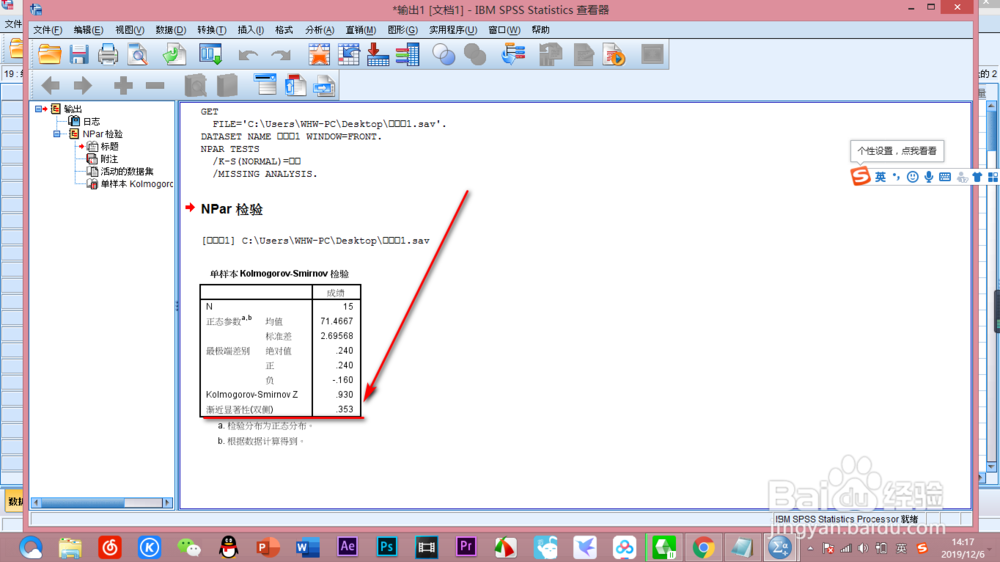Screen dimensions: 1000x562
Task: Click the Kolmogorov-Smirnov Z row label
Action: click(252, 395)
